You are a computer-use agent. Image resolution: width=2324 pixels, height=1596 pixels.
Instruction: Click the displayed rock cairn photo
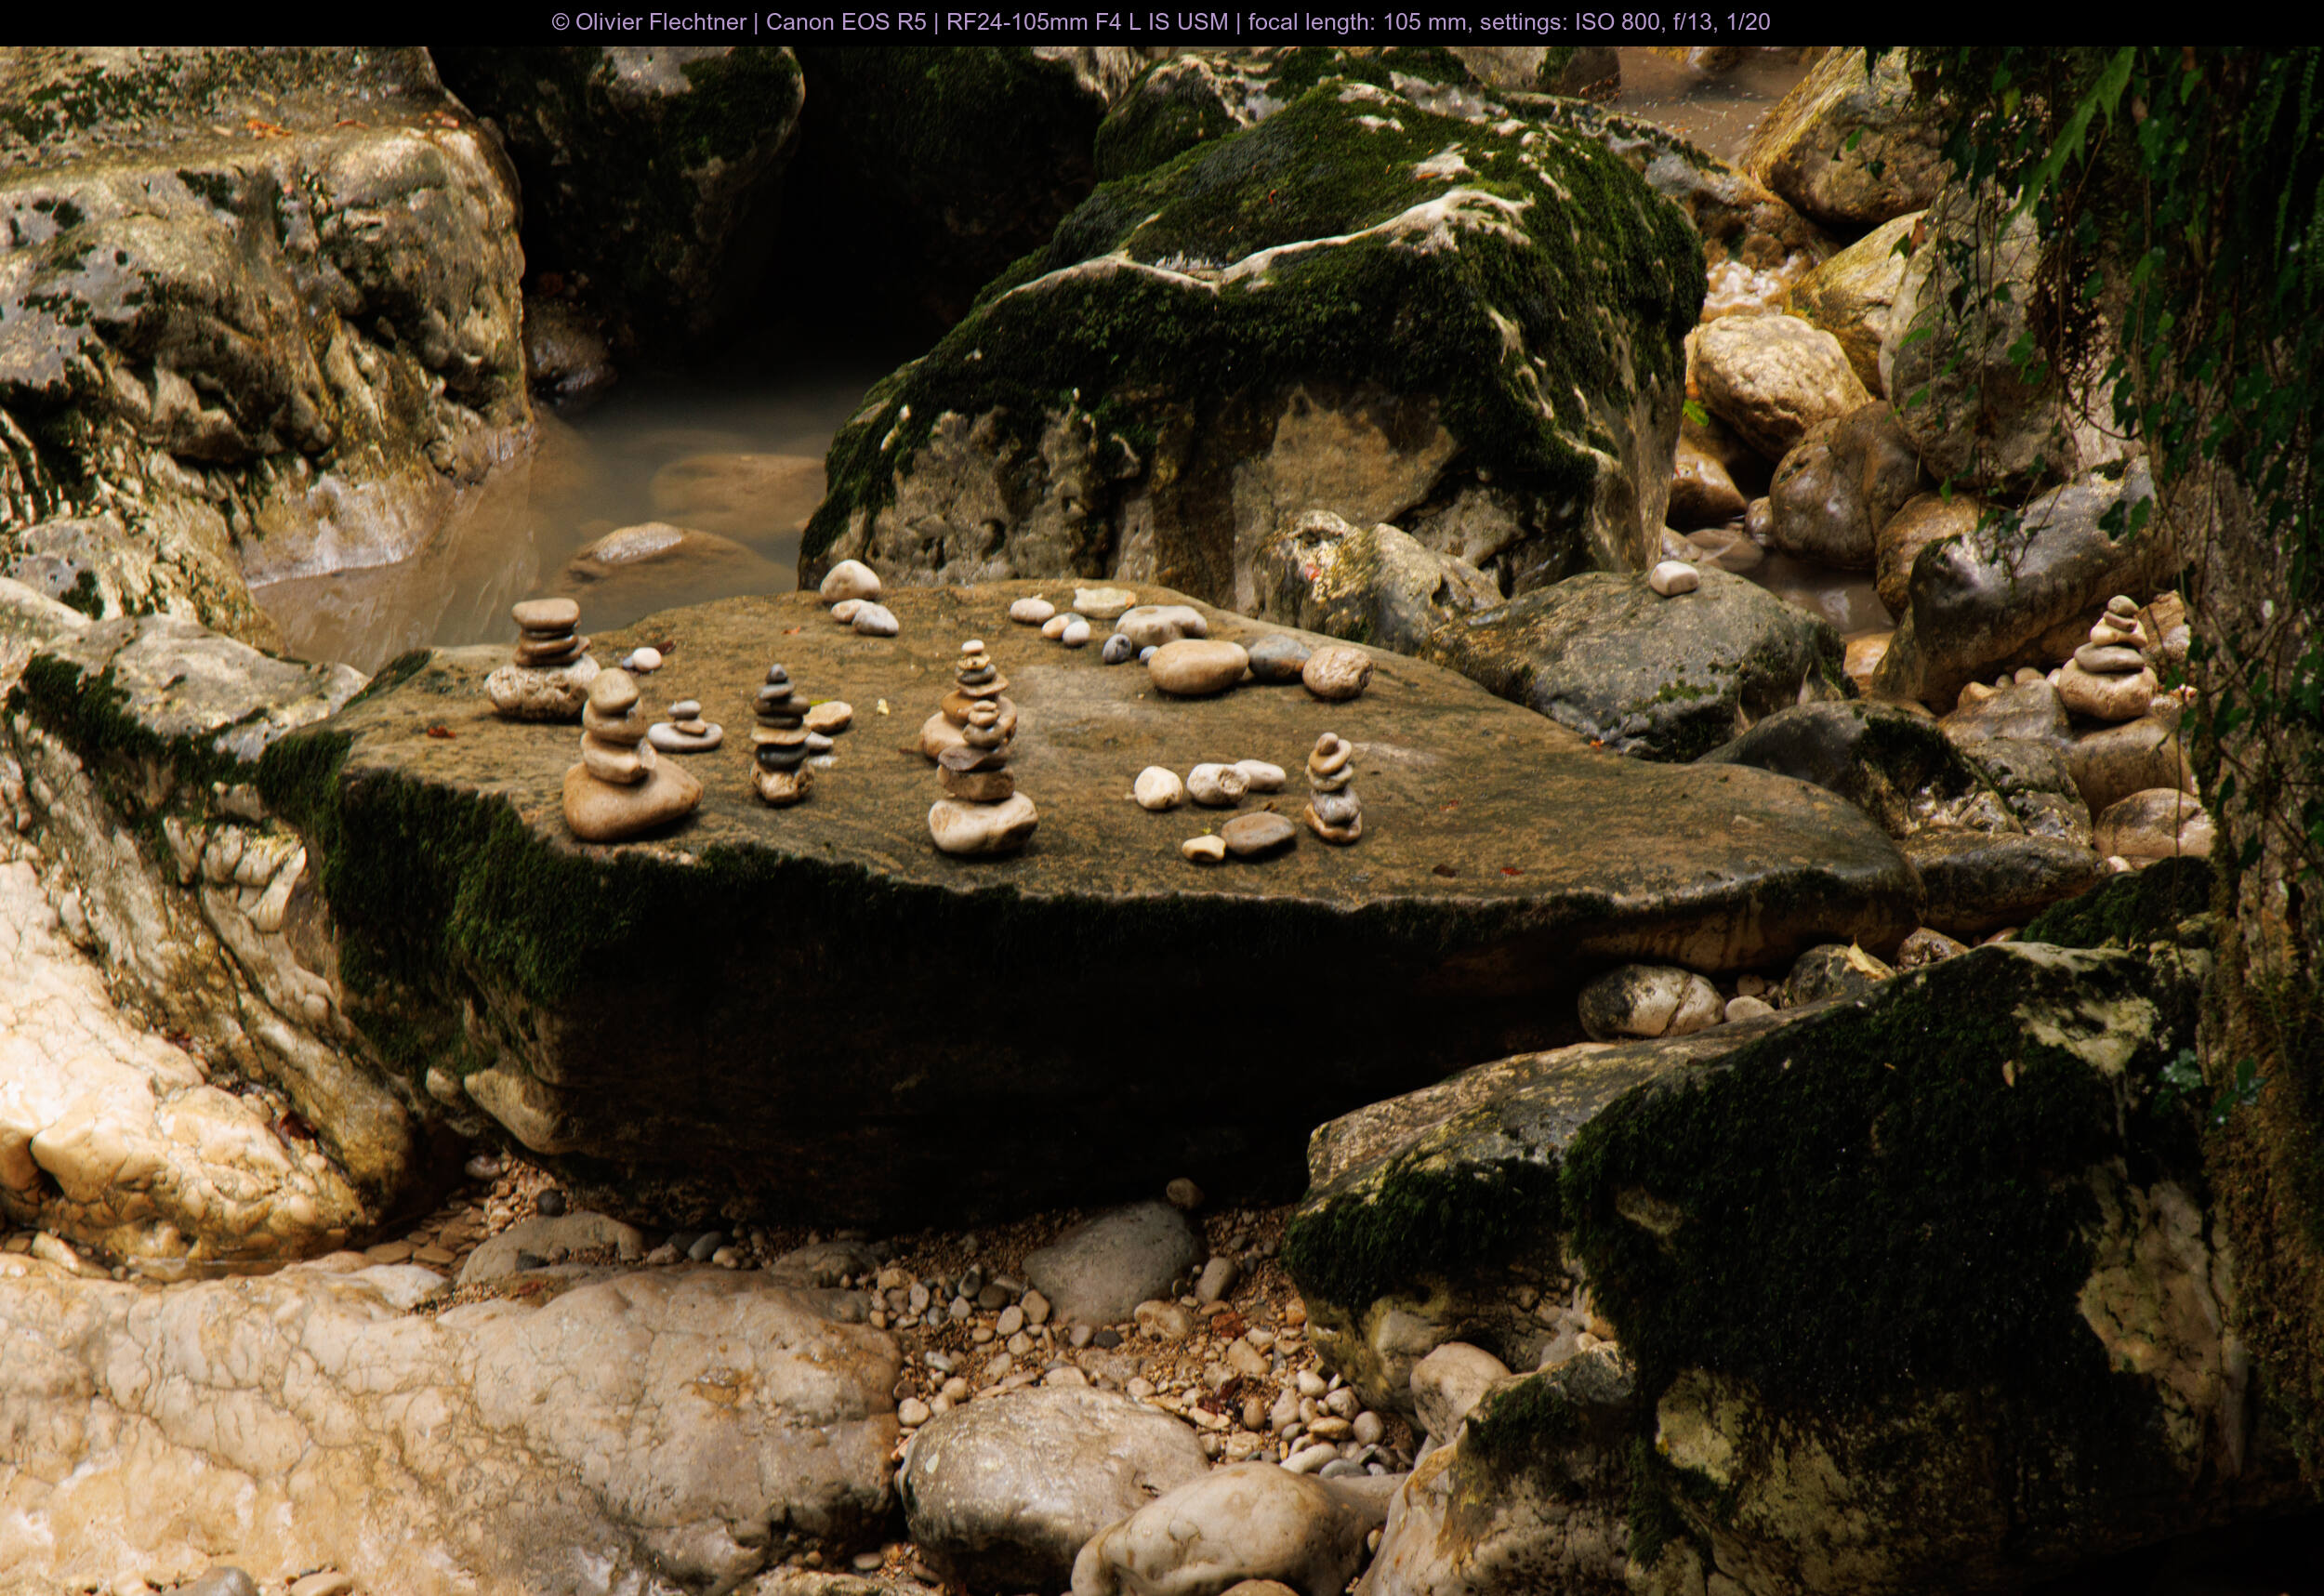click(1162, 821)
